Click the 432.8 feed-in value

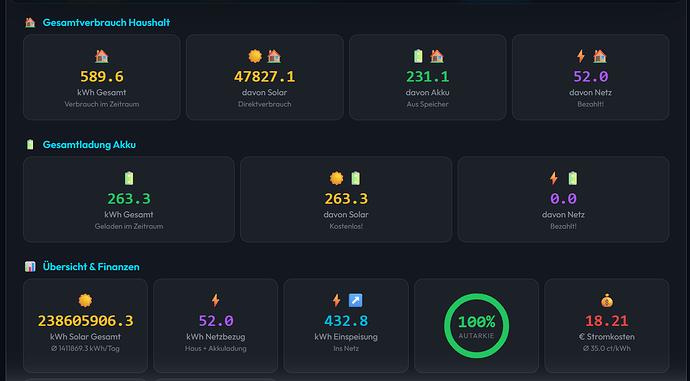point(346,321)
